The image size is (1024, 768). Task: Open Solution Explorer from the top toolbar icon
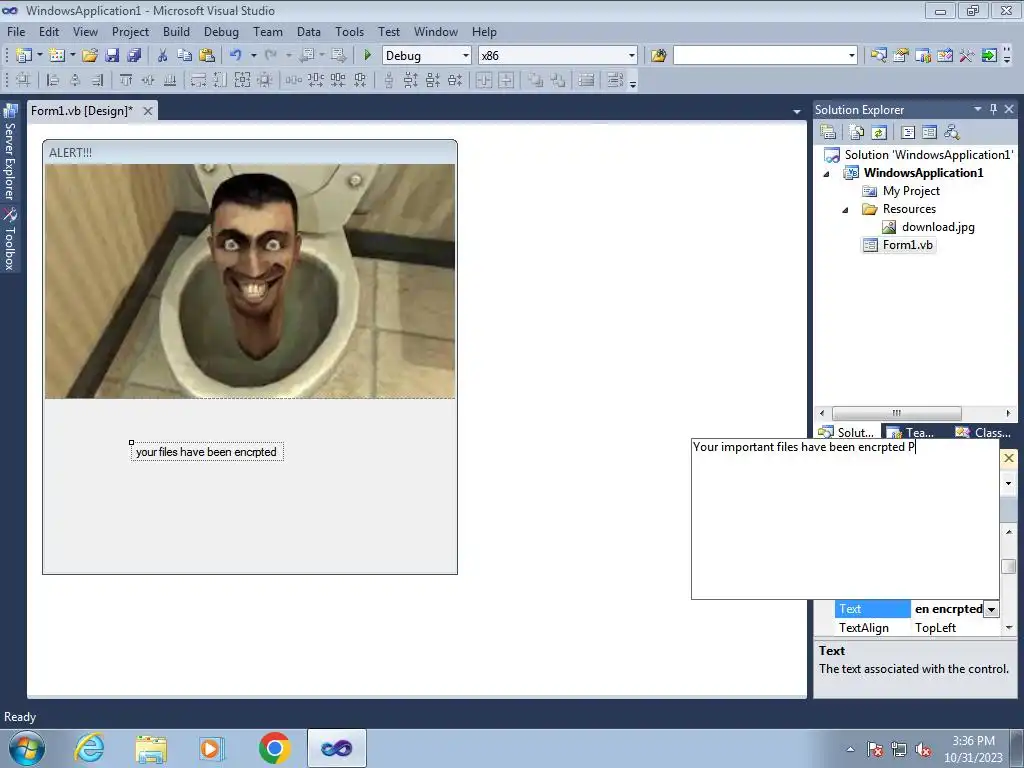click(878, 56)
